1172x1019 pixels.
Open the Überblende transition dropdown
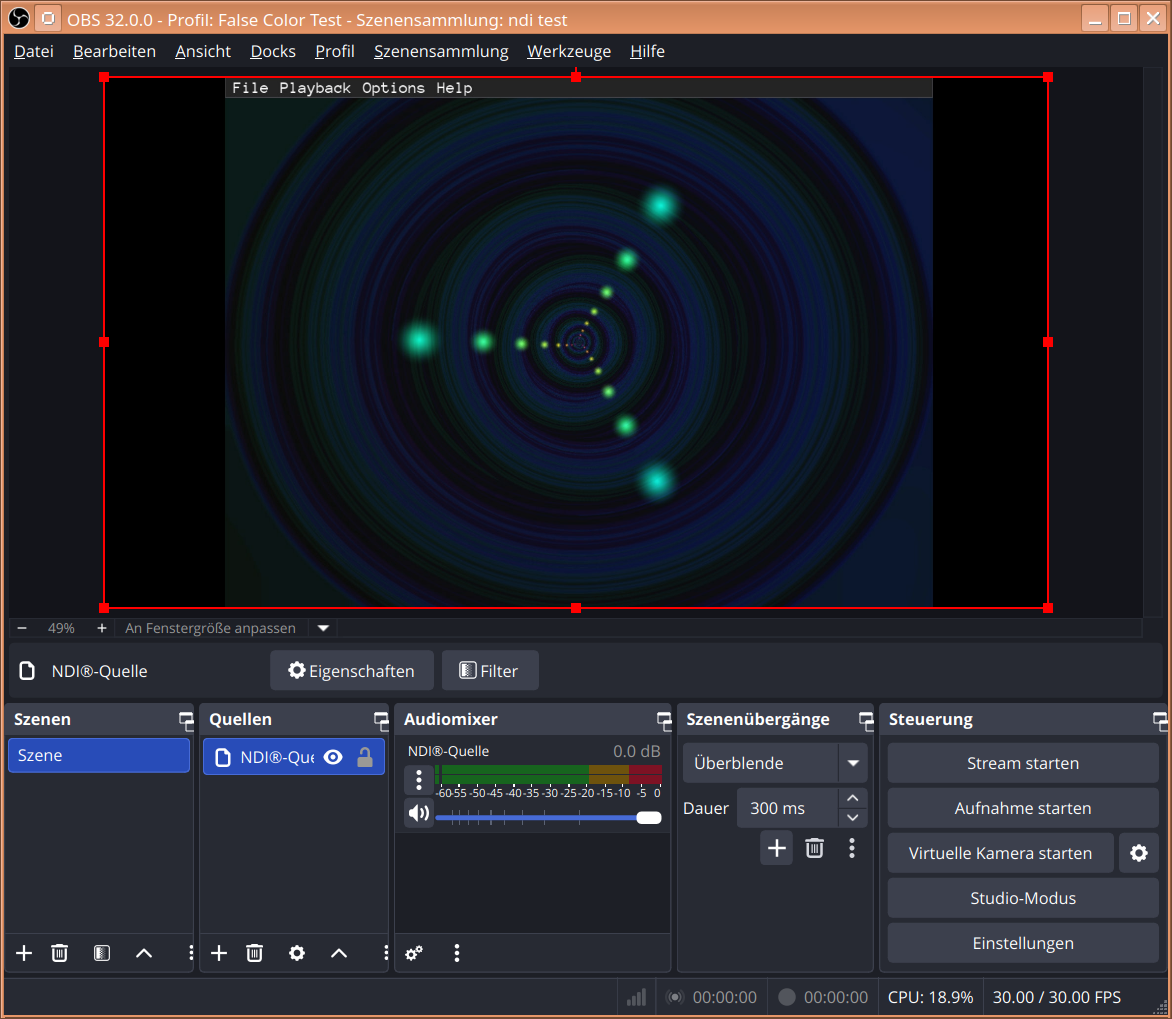point(852,763)
